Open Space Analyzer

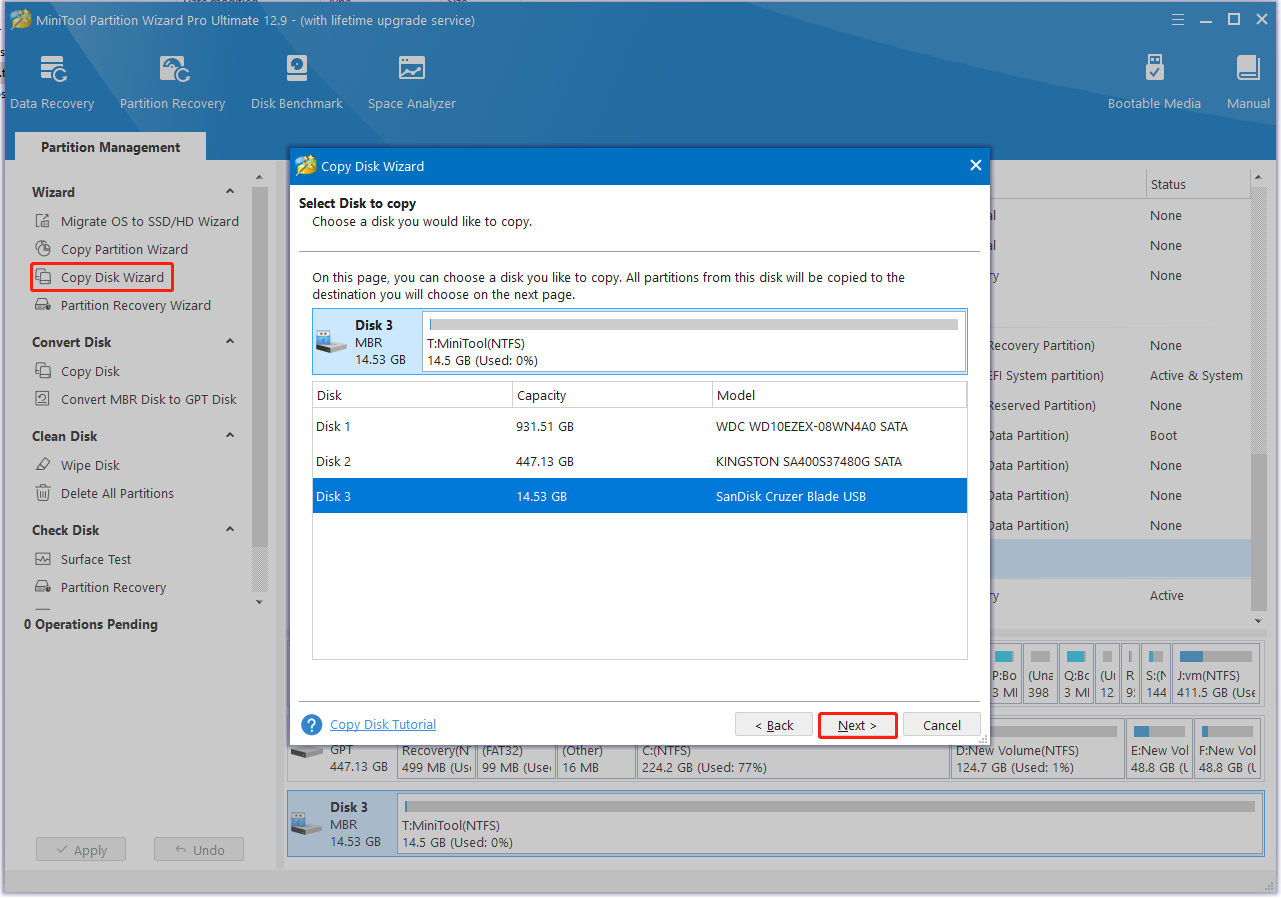[x=411, y=82]
